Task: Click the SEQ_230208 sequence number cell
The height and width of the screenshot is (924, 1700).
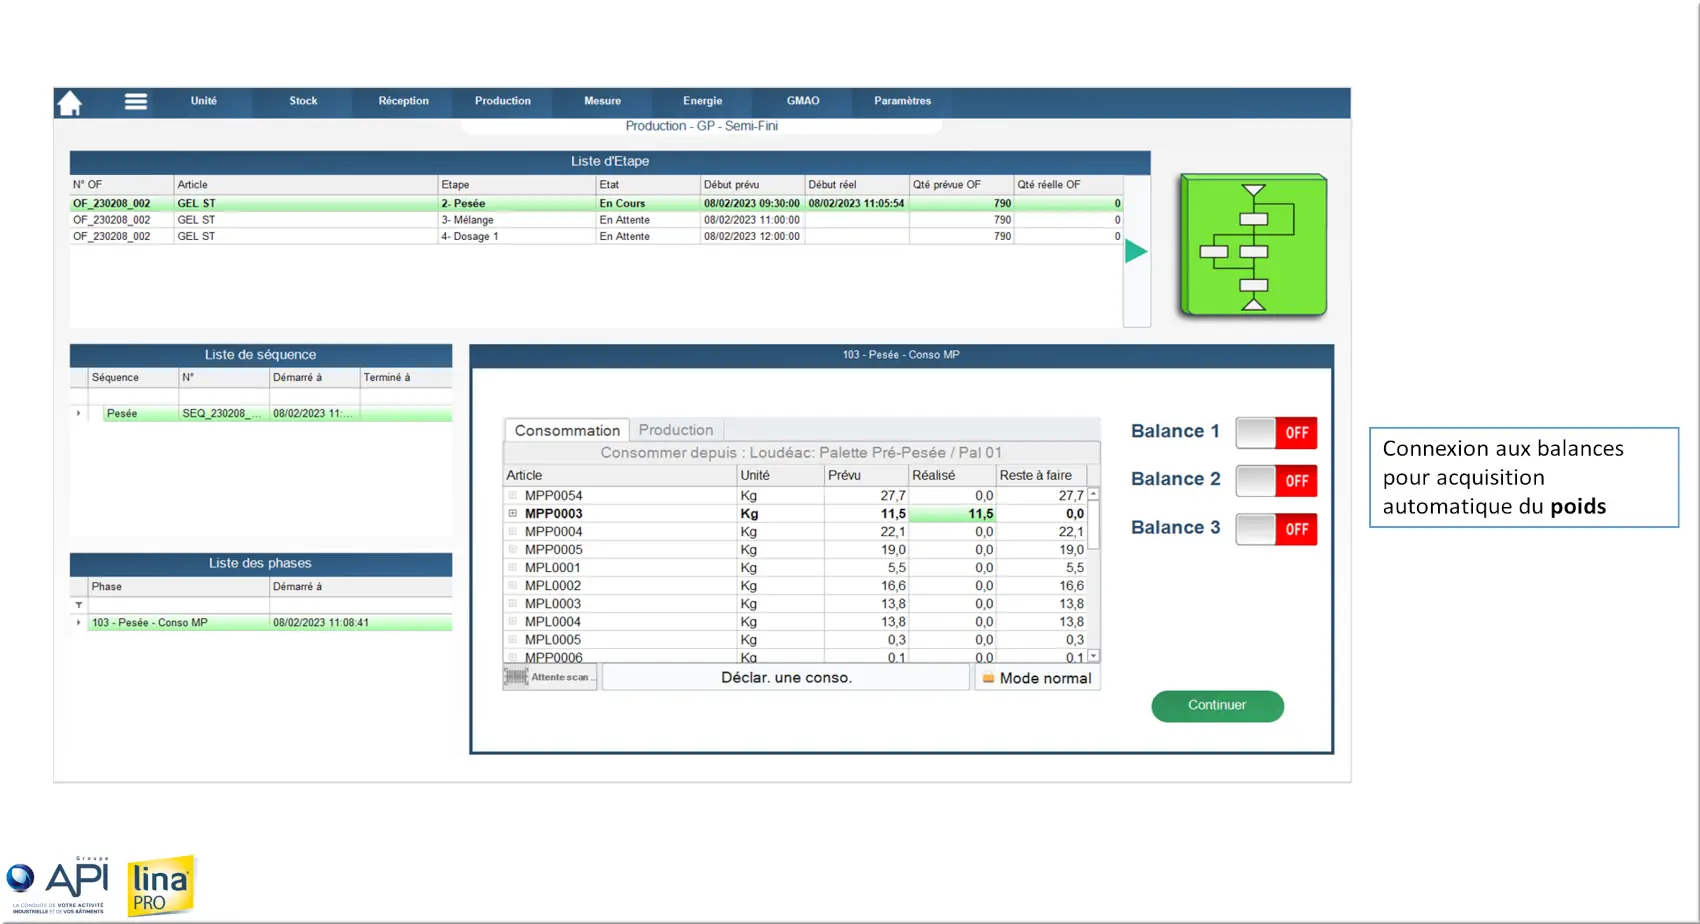Action: (224, 413)
